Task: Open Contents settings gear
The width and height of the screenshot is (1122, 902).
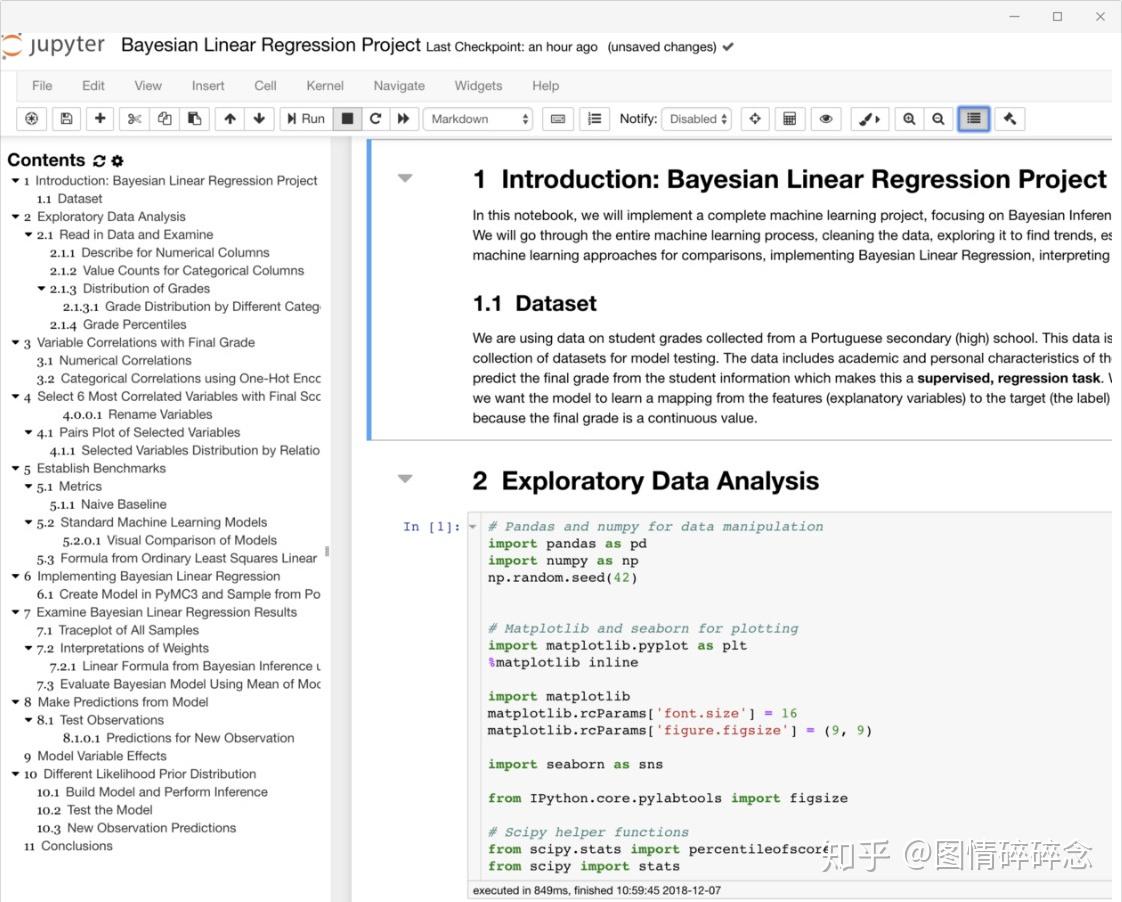Action: tap(116, 160)
